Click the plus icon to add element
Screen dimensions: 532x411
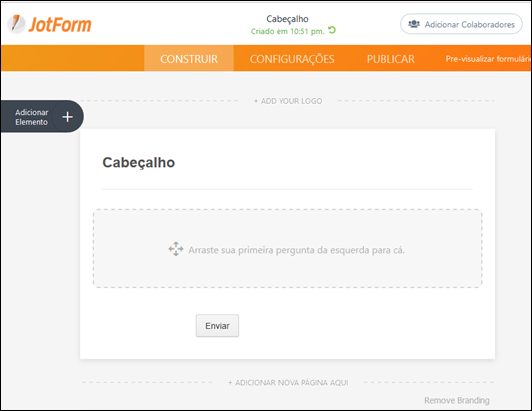coord(68,117)
